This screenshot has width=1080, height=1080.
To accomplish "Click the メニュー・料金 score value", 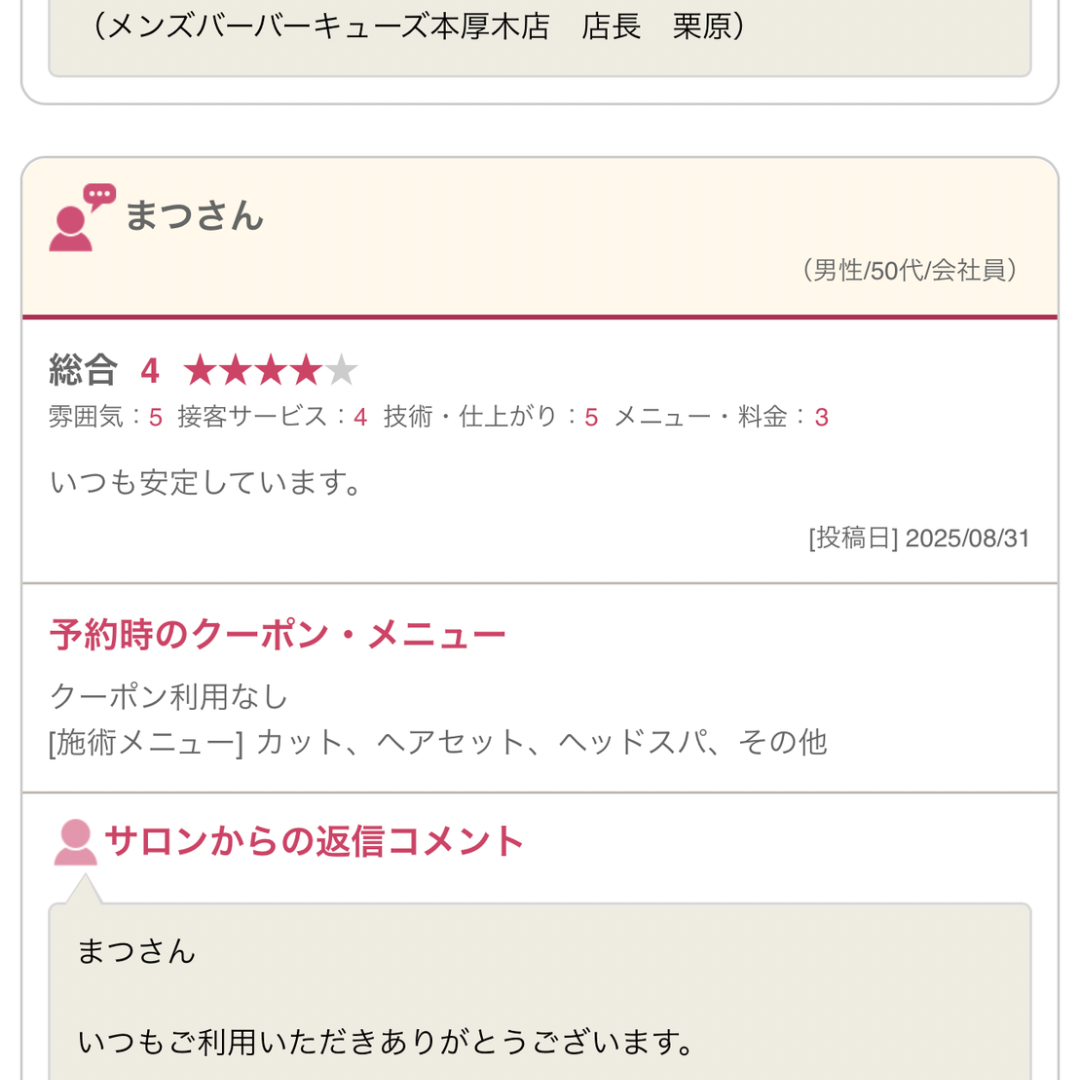I will 821,418.
